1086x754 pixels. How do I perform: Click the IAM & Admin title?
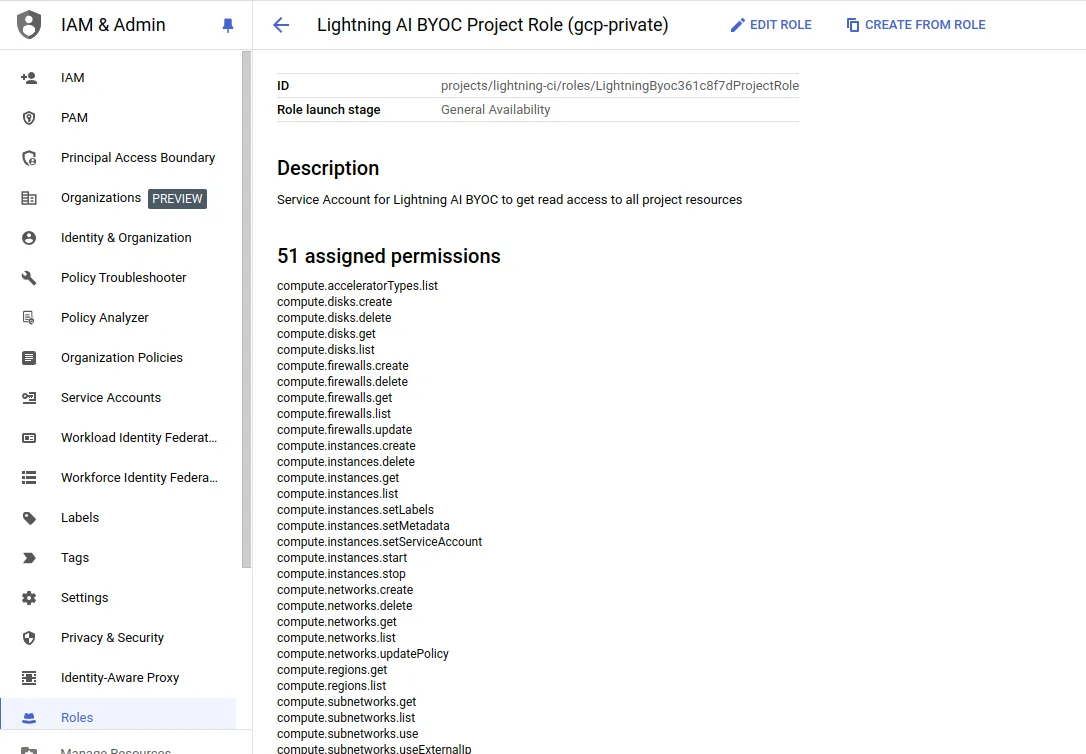tap(113, 25)
